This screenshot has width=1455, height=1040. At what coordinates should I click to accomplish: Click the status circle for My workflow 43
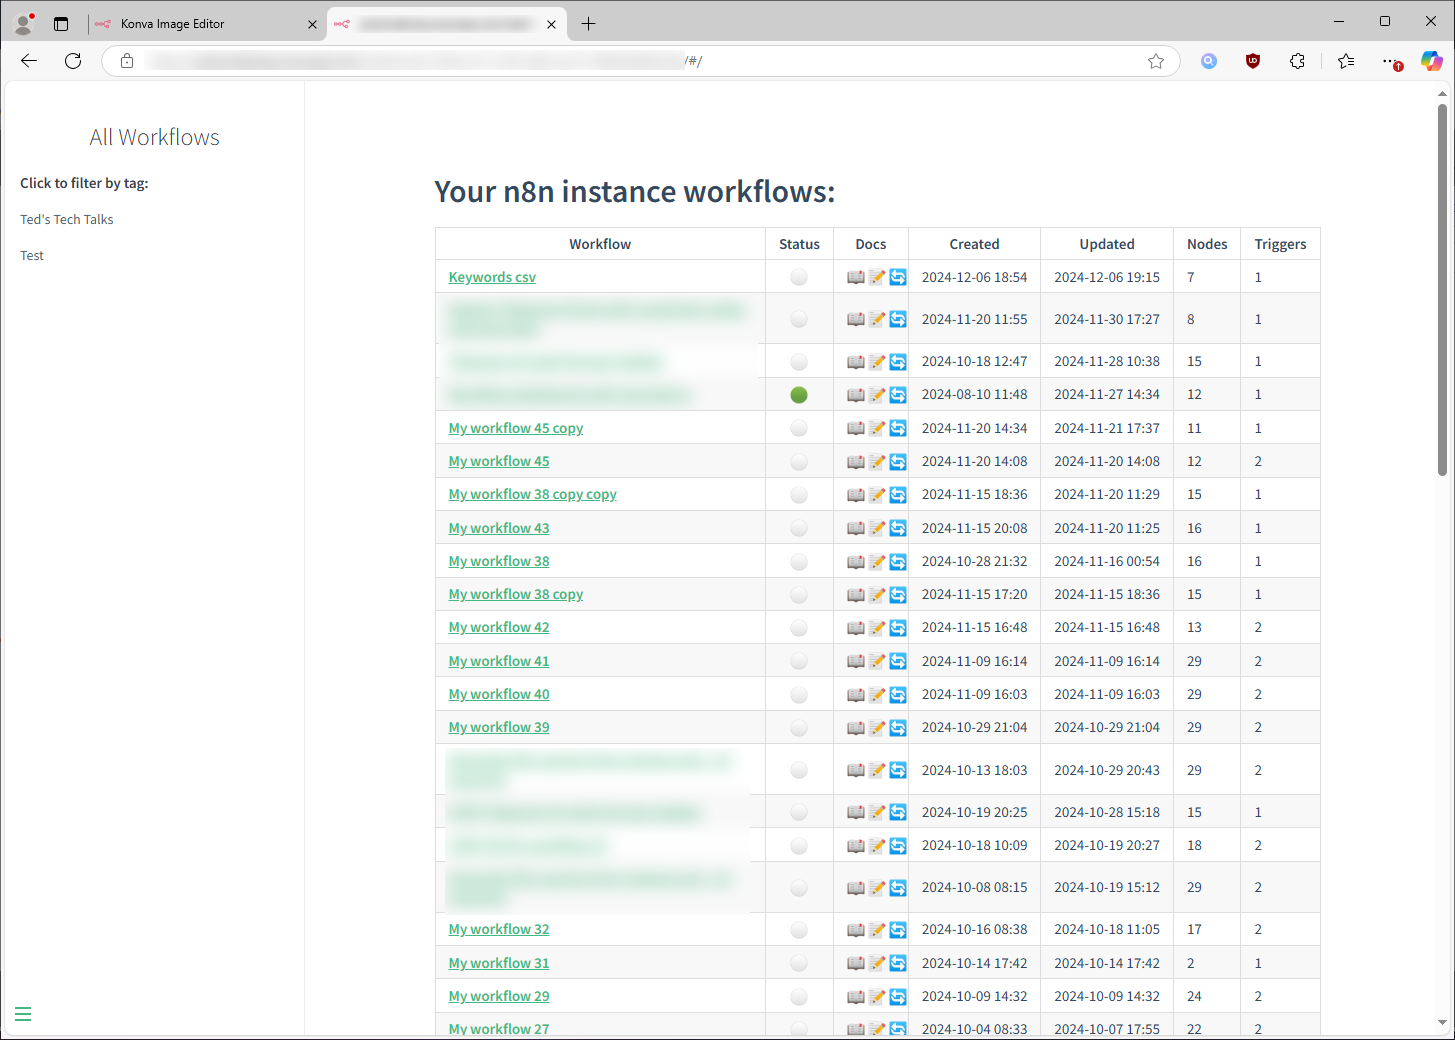tap(798, 528)
